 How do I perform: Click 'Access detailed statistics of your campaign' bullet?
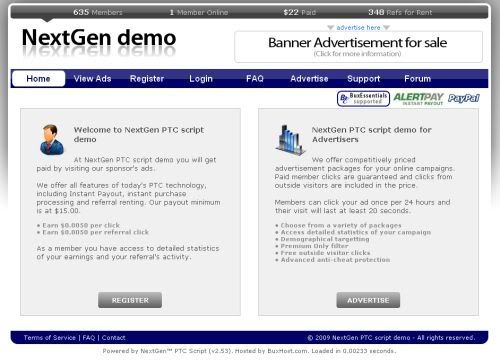(x=353, y=232)
